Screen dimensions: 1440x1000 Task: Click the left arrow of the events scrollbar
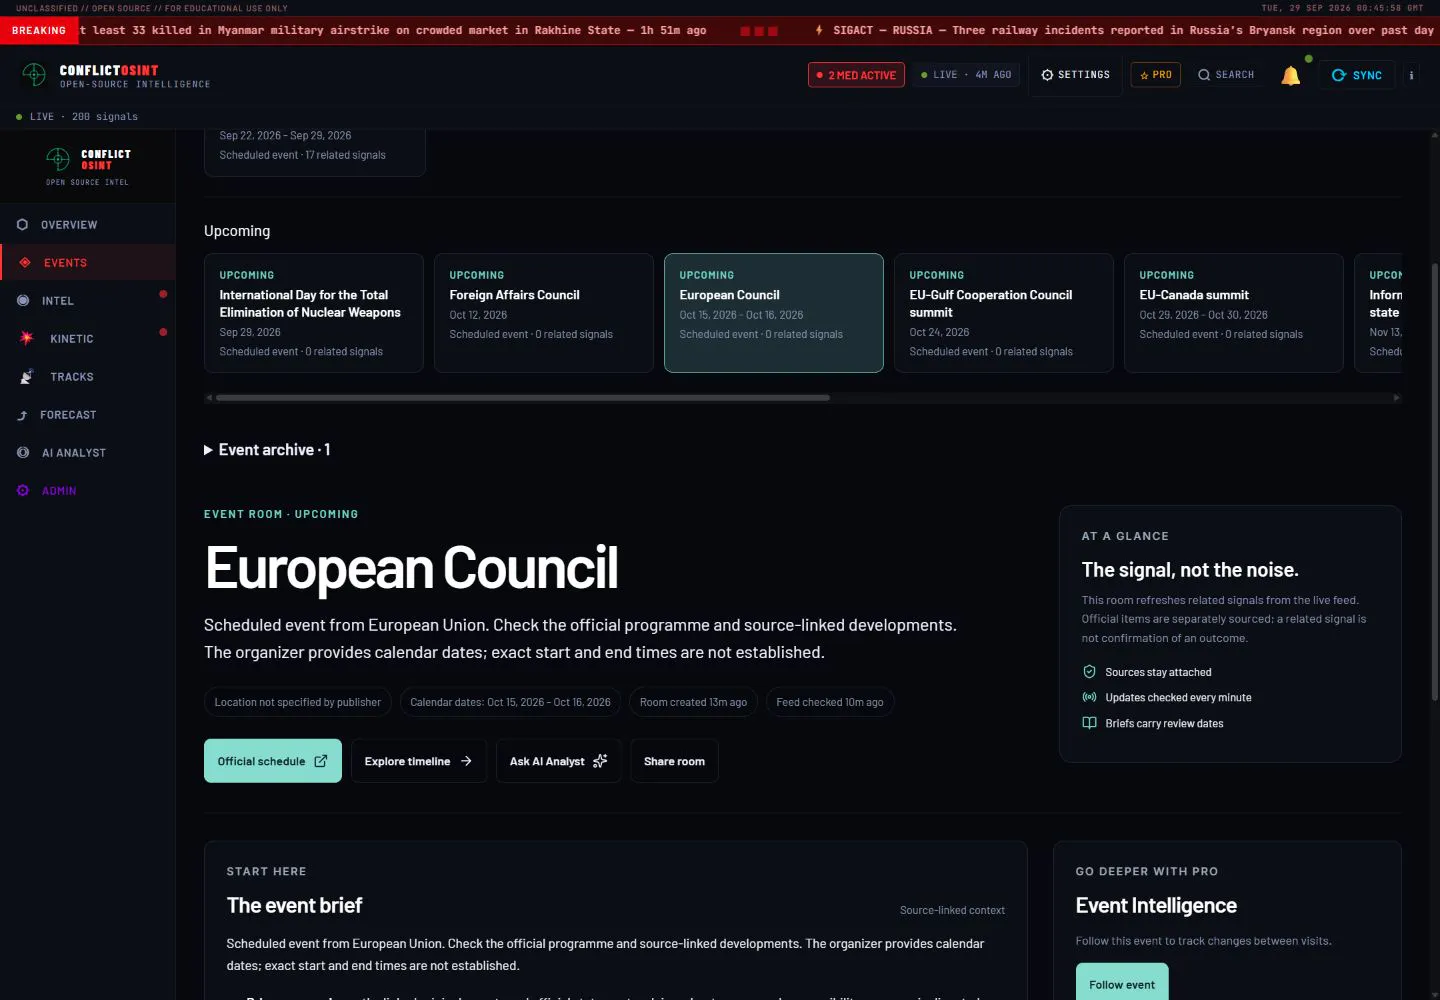pos(209,398)
